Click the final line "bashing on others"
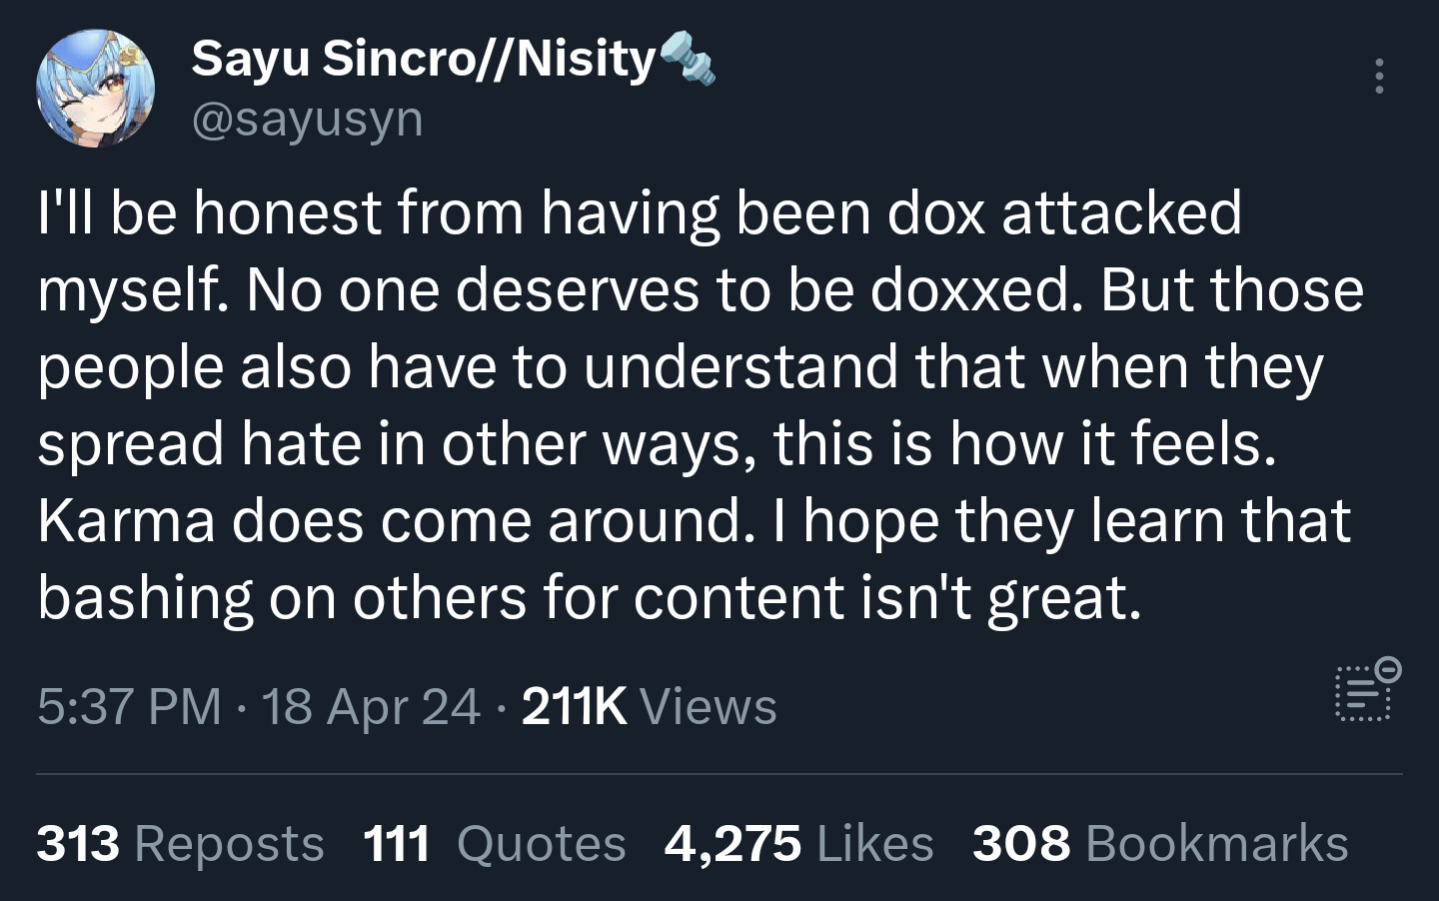The height and width of the screenshot is (901, 1439). click(589, 598)
